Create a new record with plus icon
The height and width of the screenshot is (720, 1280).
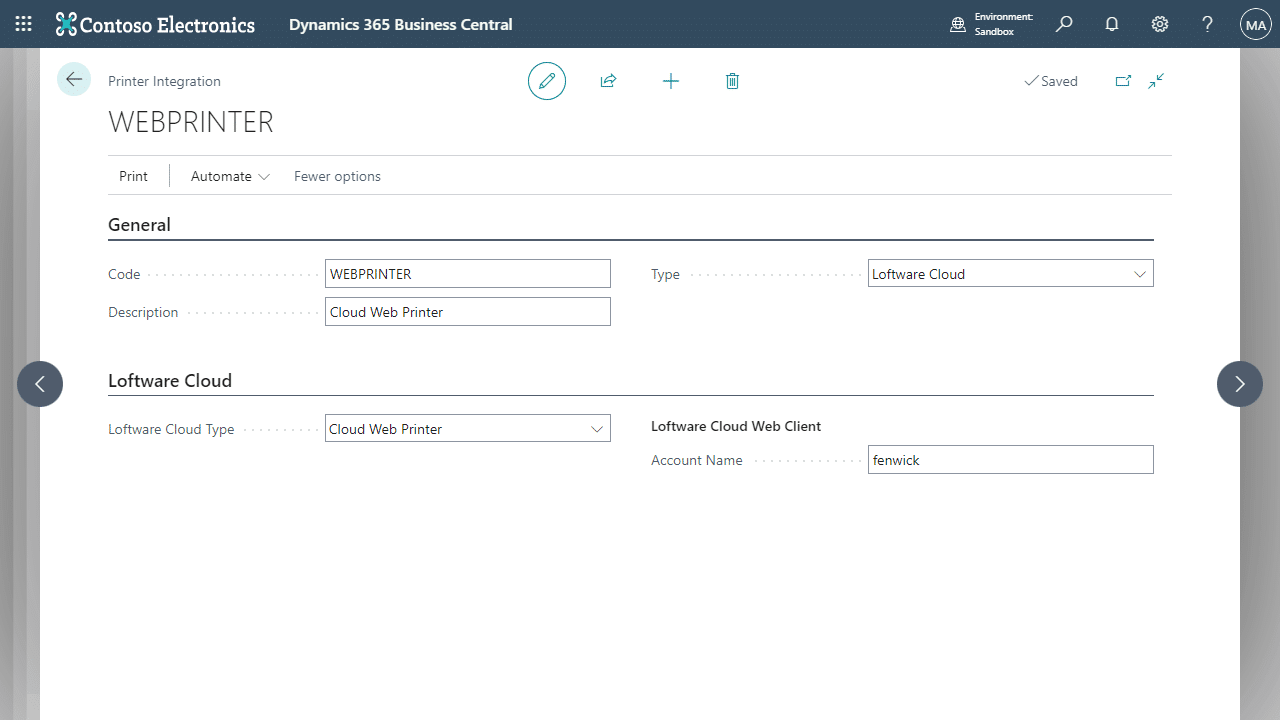[671, 81]
